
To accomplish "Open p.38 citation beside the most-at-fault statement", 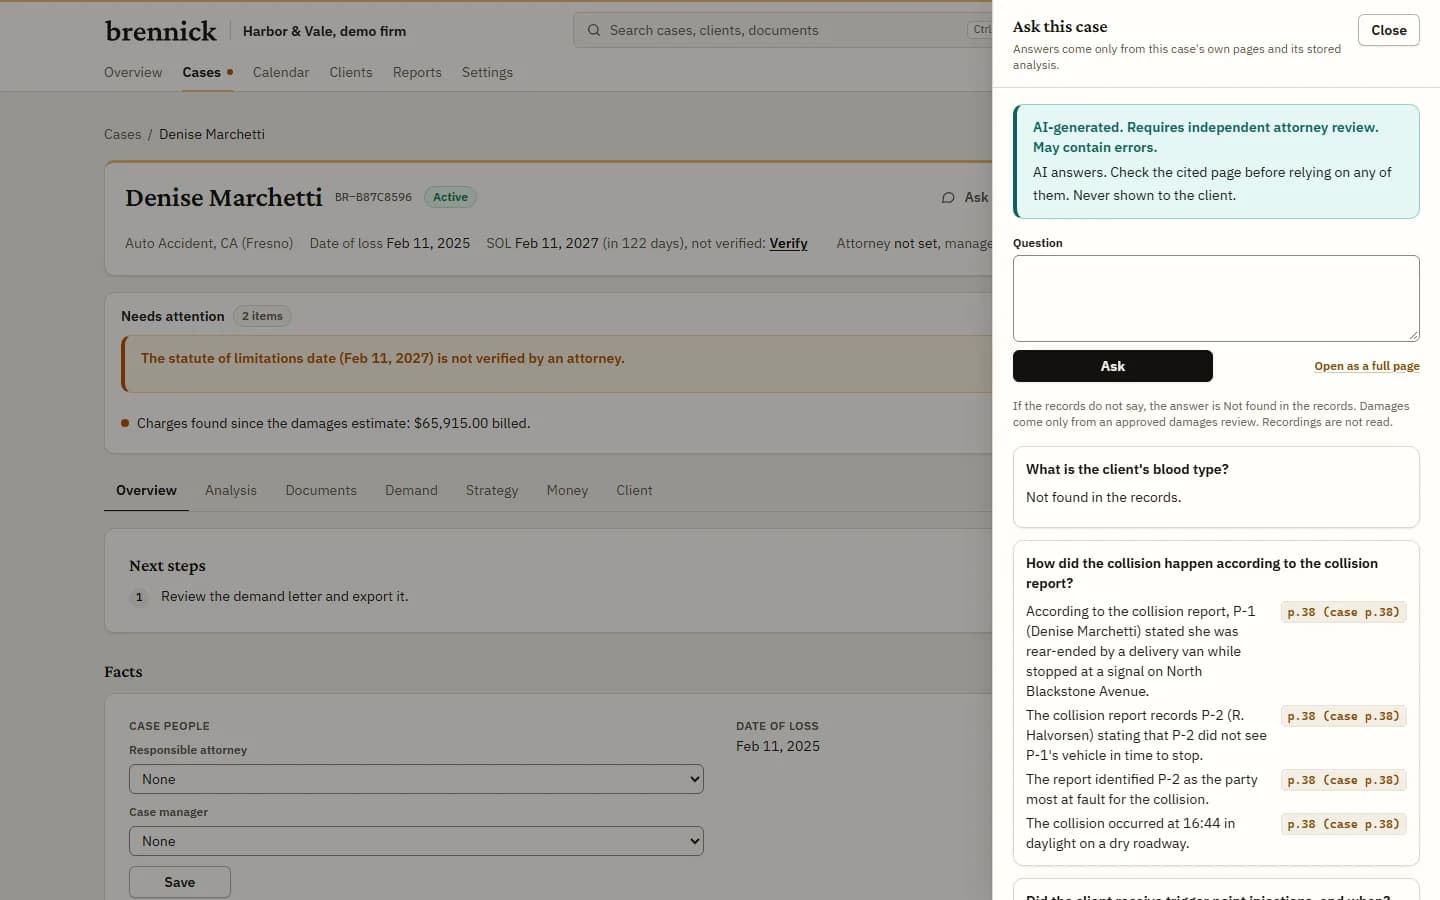I will [x=1343, y=780].
